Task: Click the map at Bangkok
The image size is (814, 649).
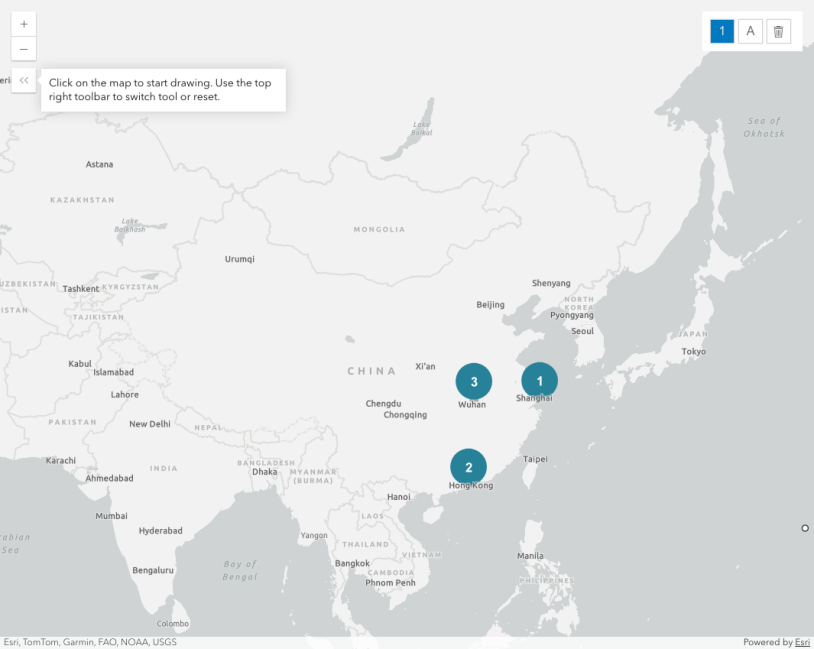Action: coord(352,563)
